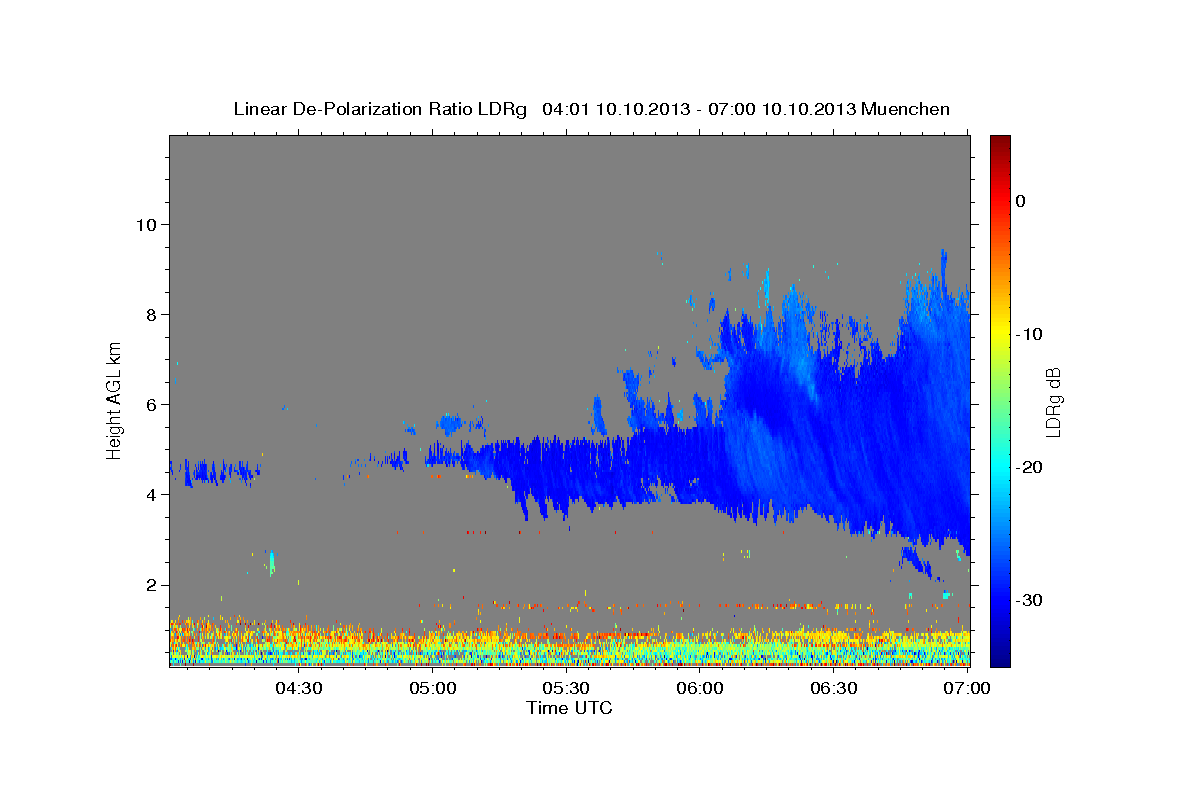1200x800 pixels.
Task: Click the thin blue cloud strip at far left near 4.5 km
Action: click(215, 471)
